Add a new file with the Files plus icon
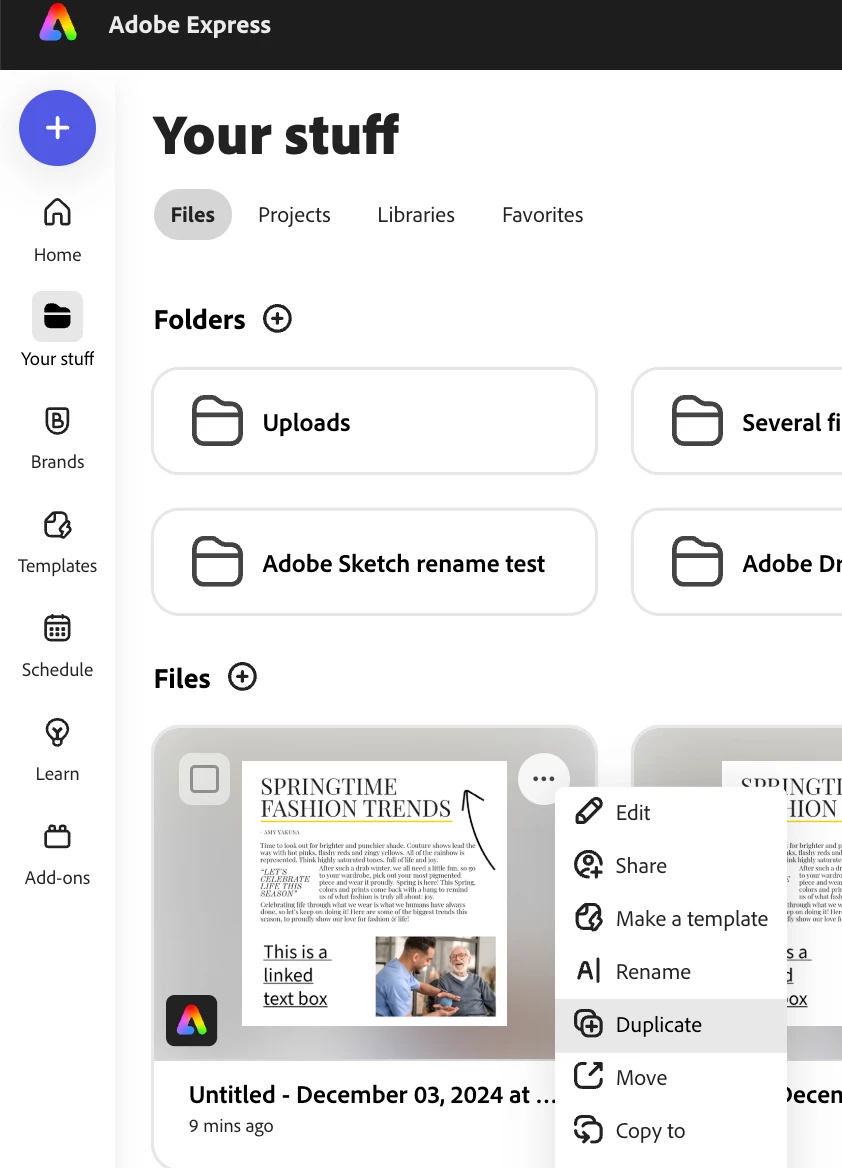 click(242, 677)
